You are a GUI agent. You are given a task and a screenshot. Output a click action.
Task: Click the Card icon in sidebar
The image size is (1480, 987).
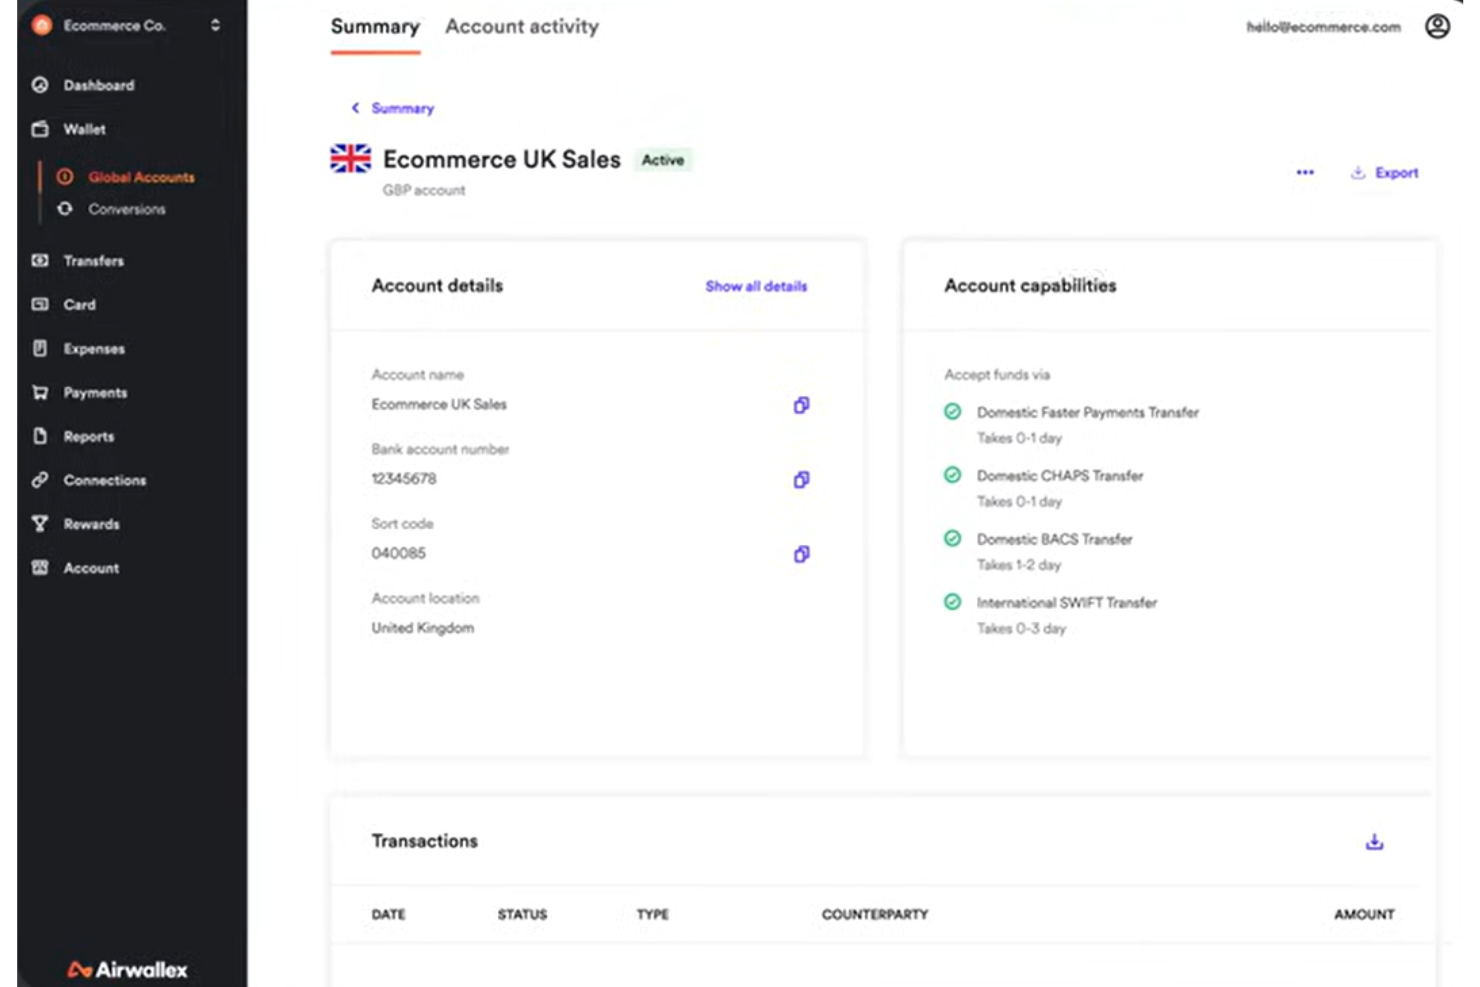coord(40,305)
